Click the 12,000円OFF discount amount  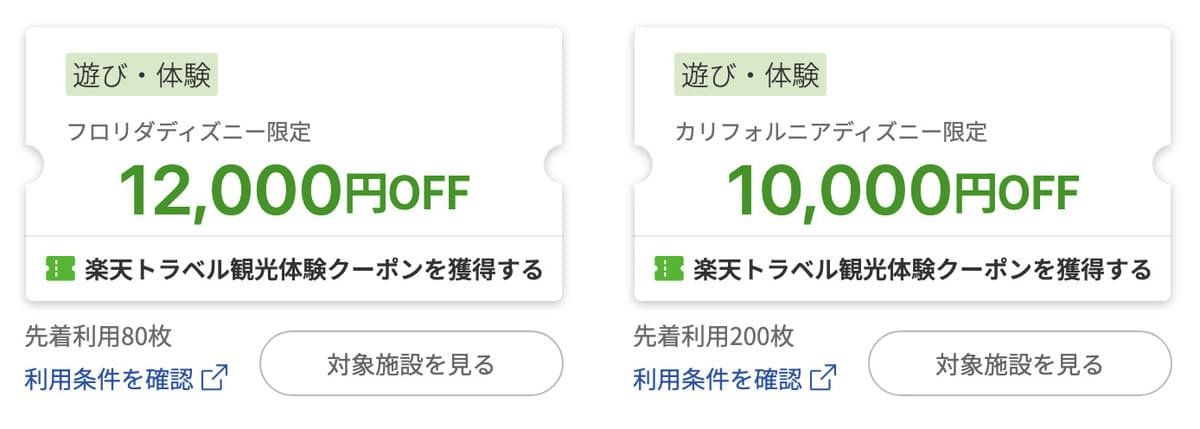point(294,191)
